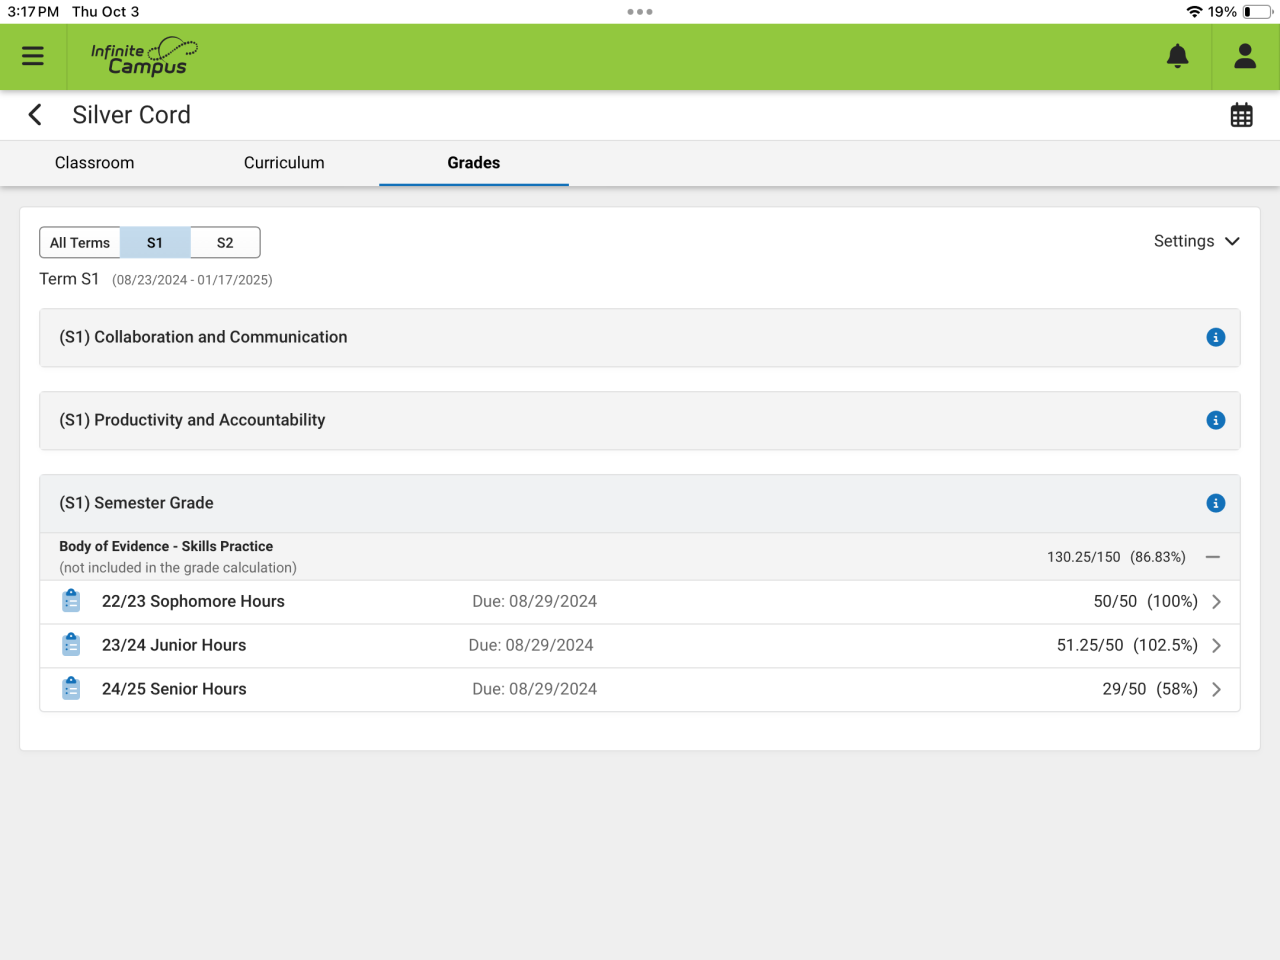Click the Thu Oct 3 date

(x=105, y=12)
